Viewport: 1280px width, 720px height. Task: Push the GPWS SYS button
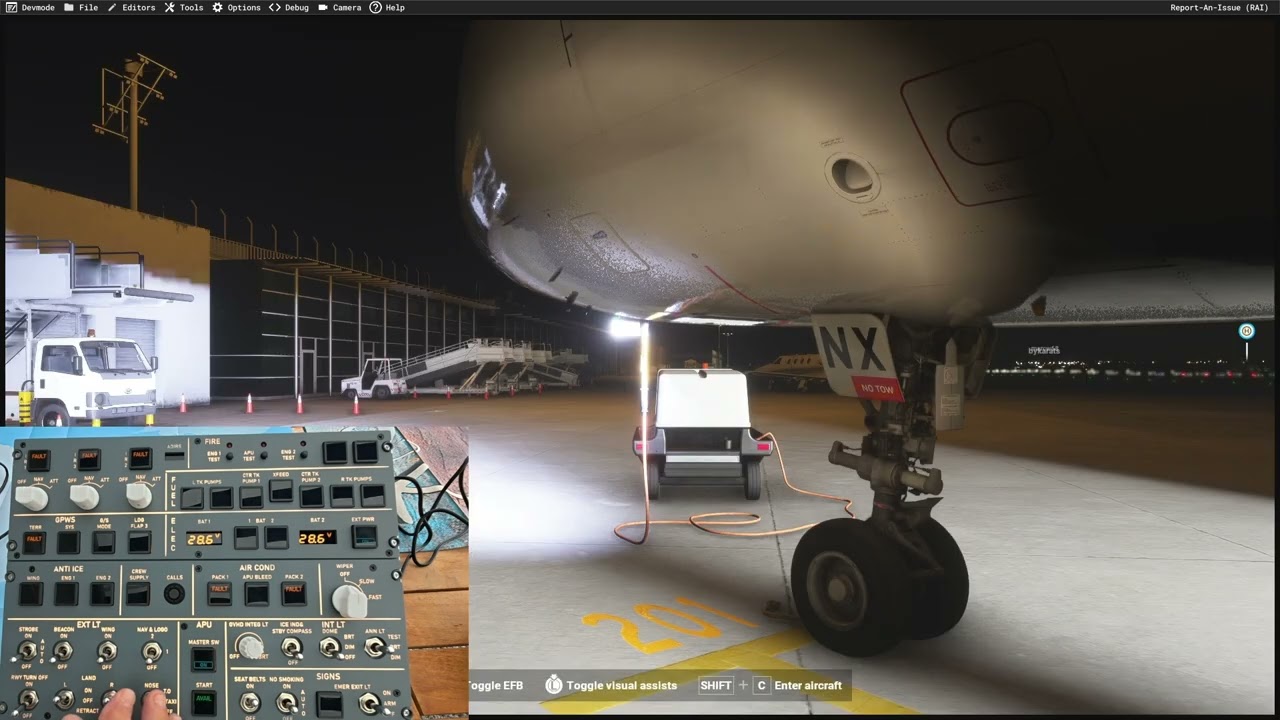pyautogui.click(x=68, y=543)
